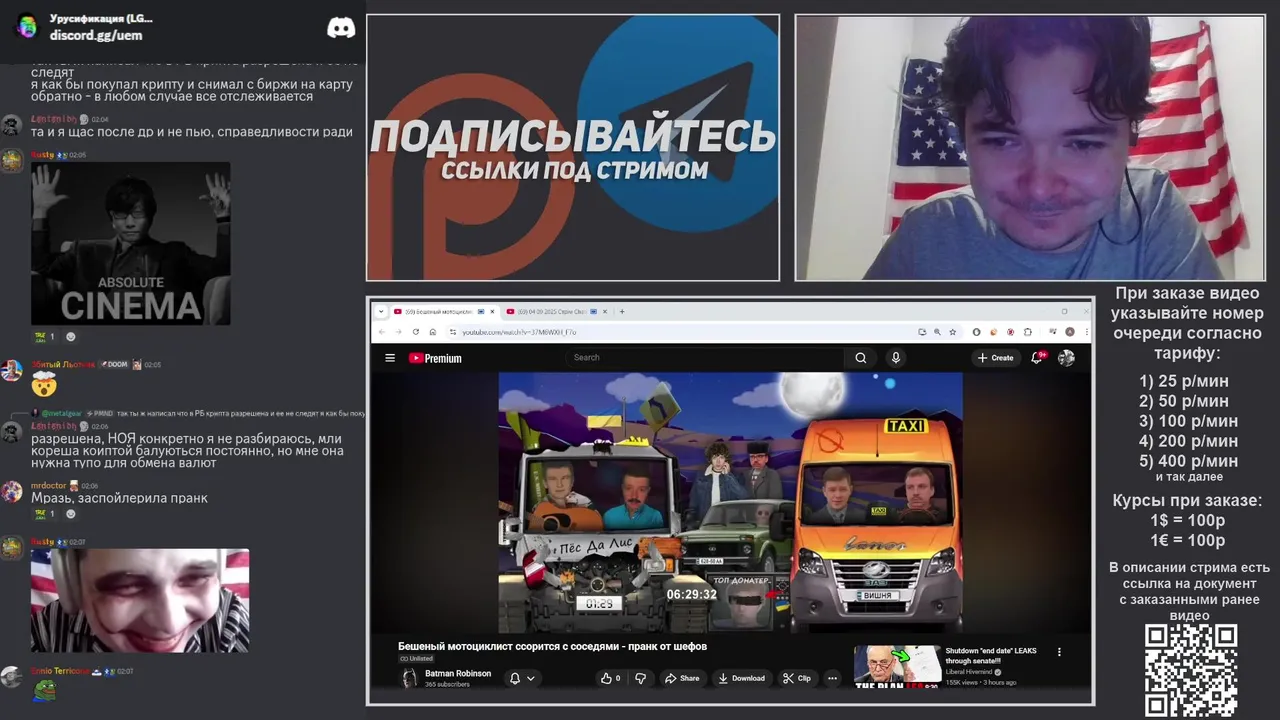Screen dimensions: 1280x720
Task: Click video title 'Бешеный мотоциклист ссорится с соседями'
Action: 552,646
